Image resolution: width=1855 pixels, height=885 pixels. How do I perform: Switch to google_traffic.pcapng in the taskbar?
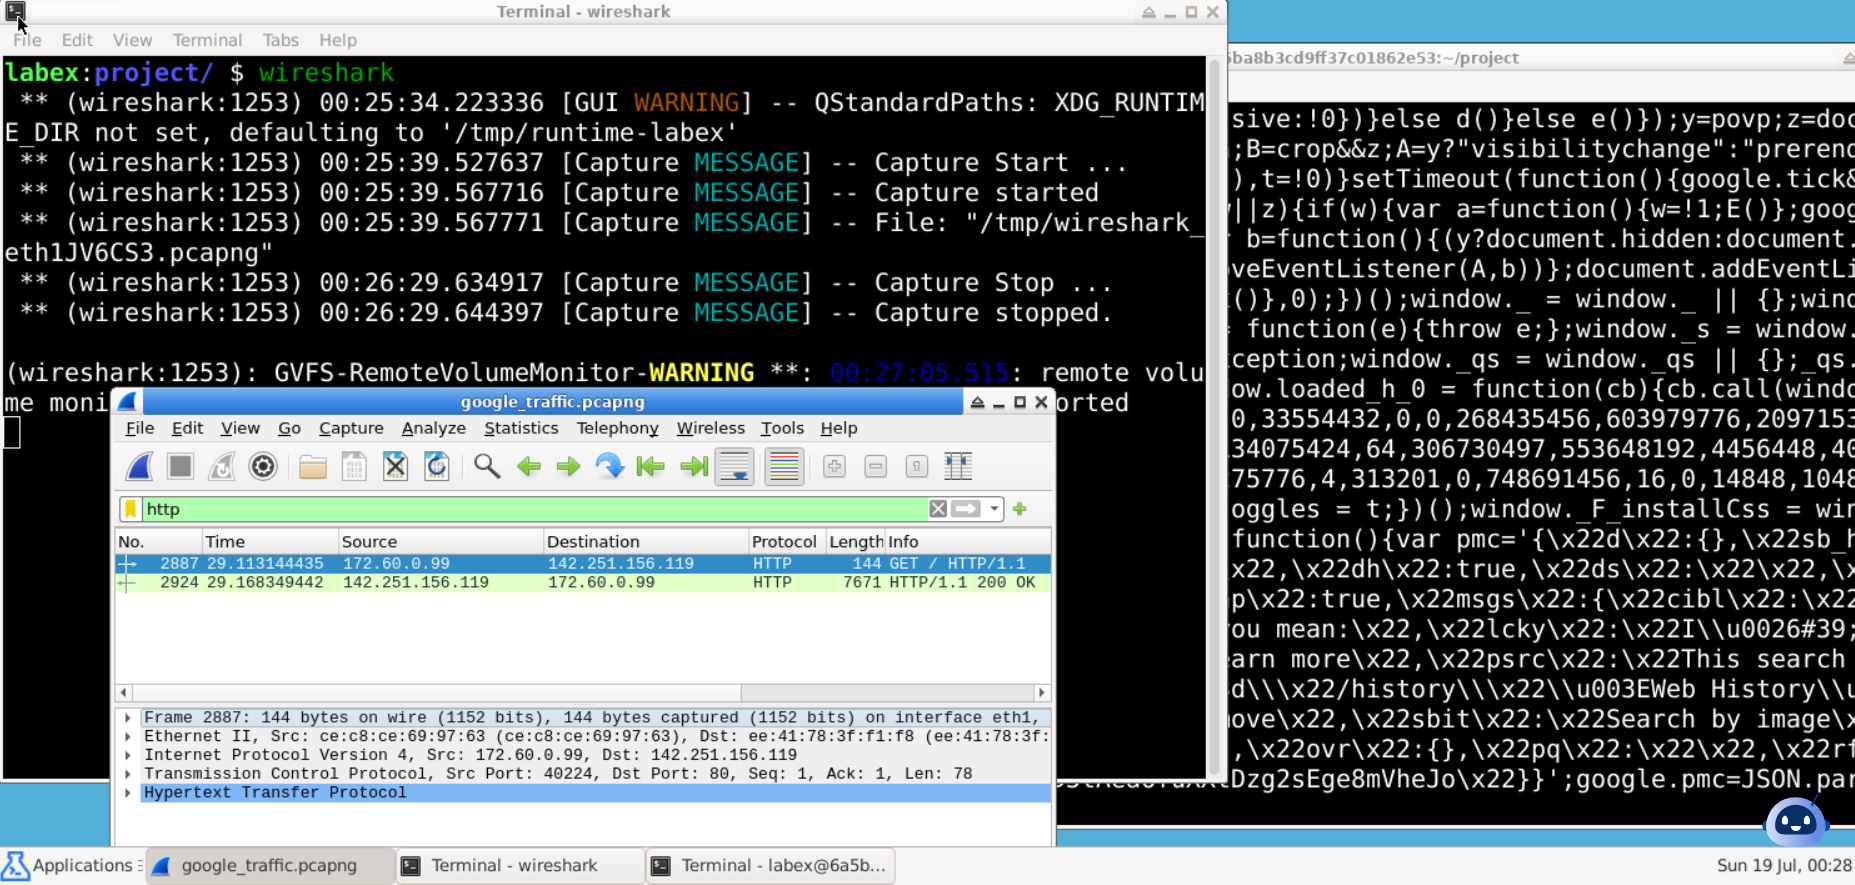click(270, 866)
